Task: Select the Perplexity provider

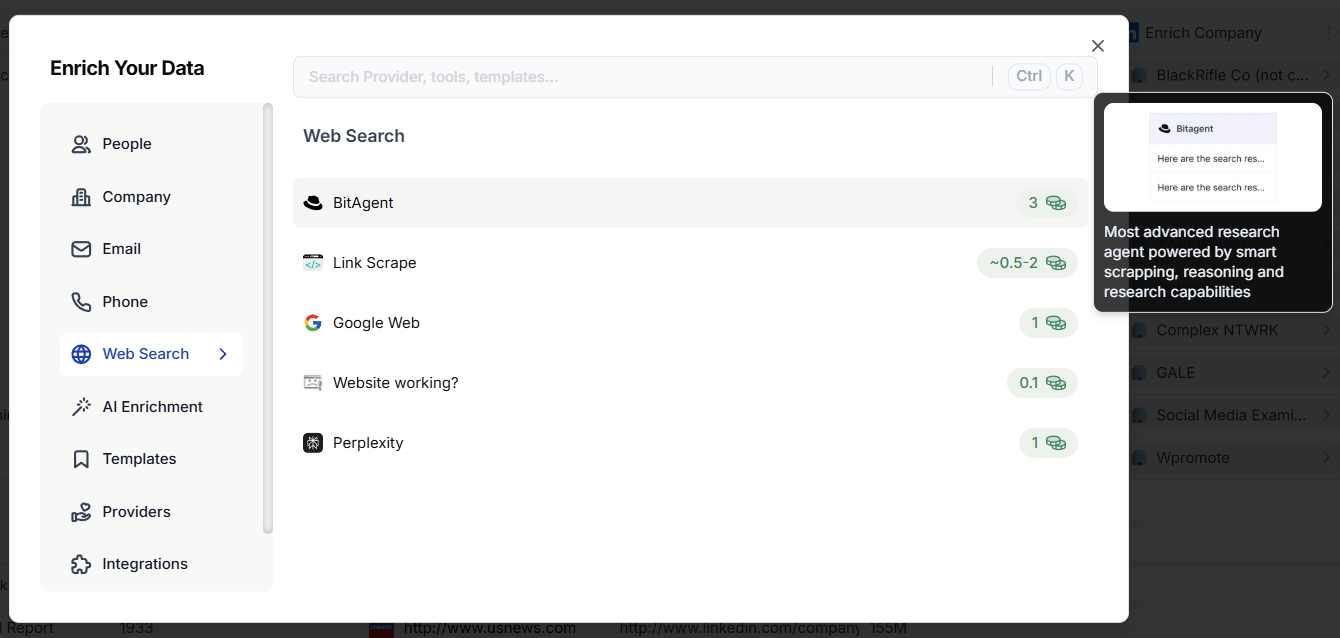Action: (690, 443)
